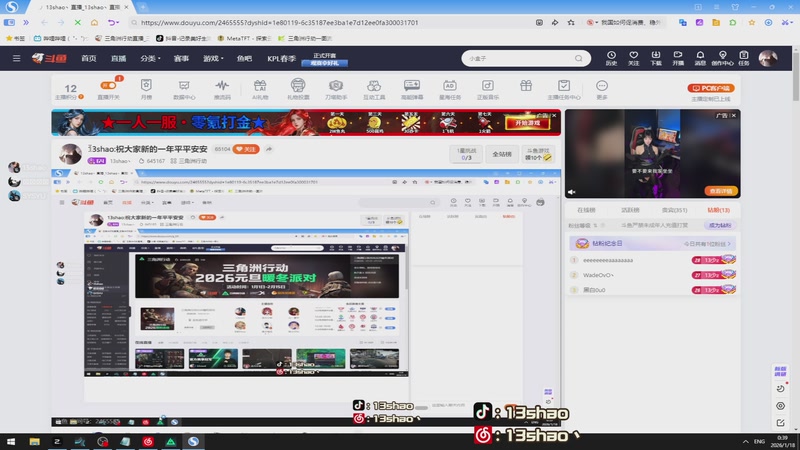Click the Douyu logo in navbar
This screenshot has width=800, height=450.
49,58
